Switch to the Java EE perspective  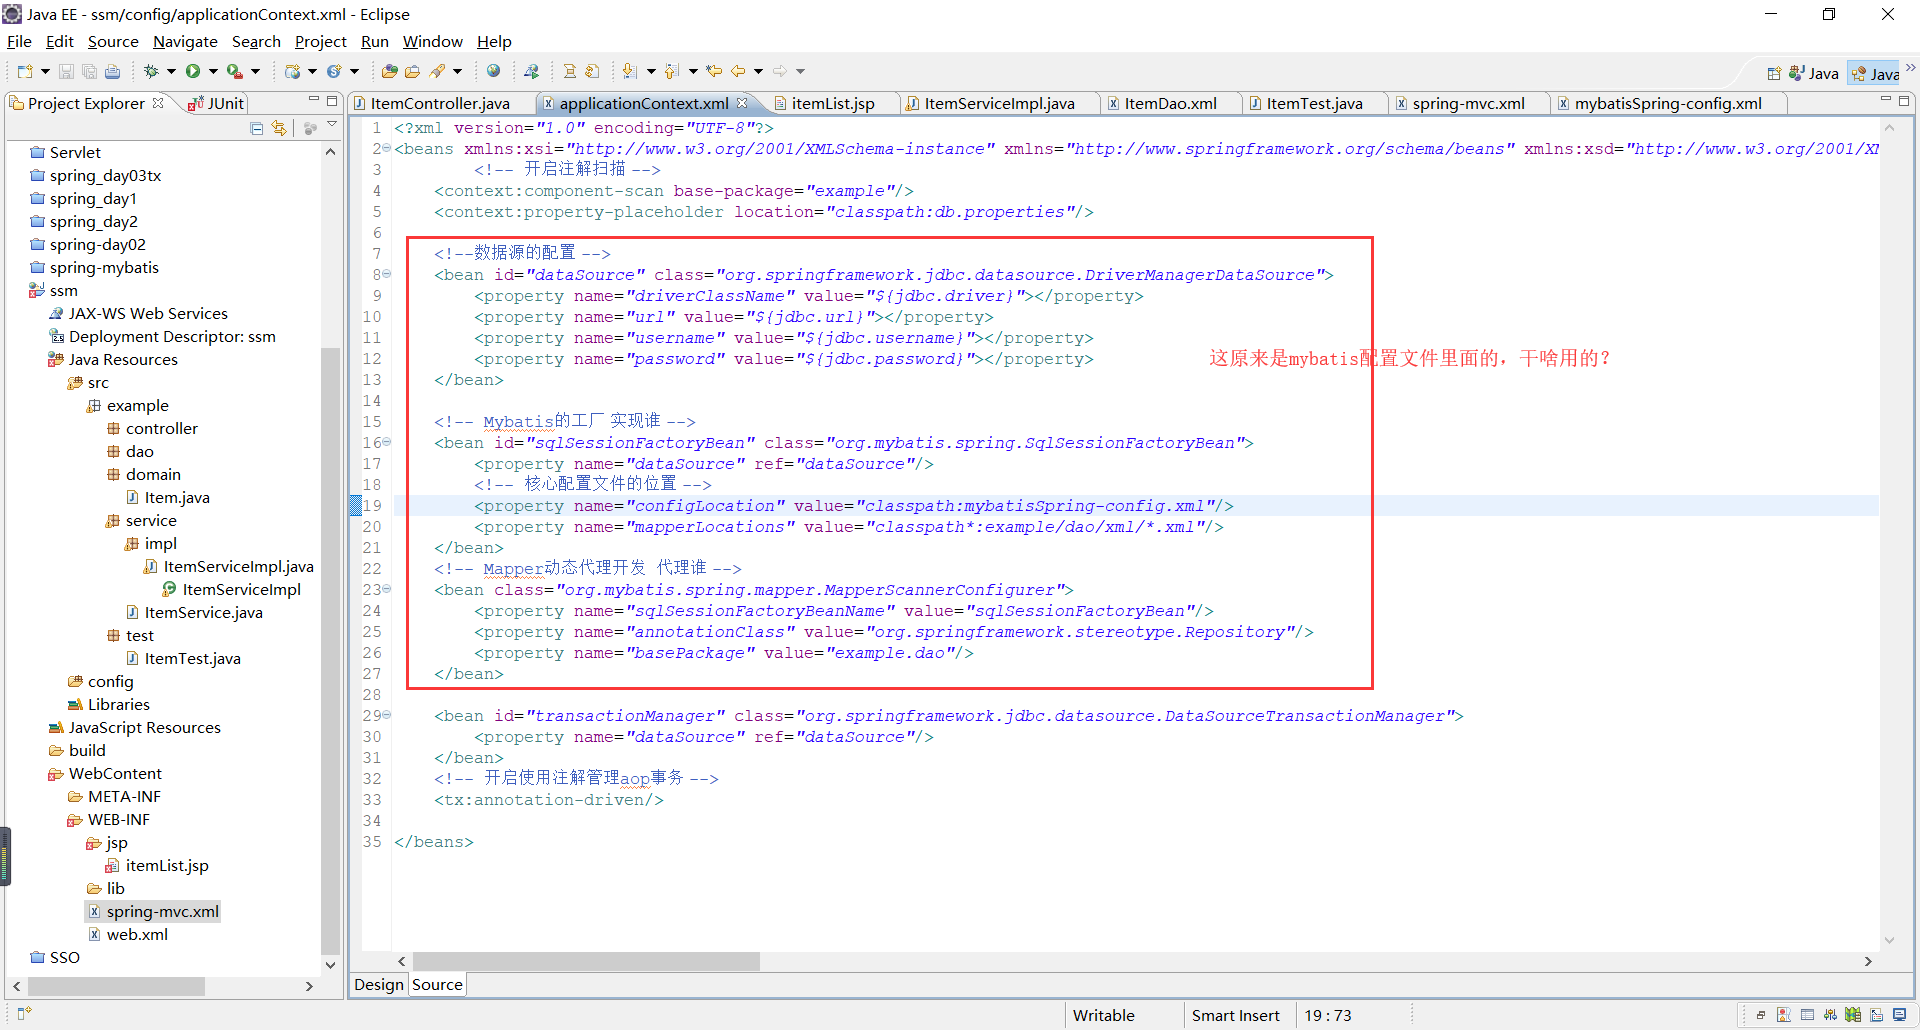click(x=1874, y=73)
